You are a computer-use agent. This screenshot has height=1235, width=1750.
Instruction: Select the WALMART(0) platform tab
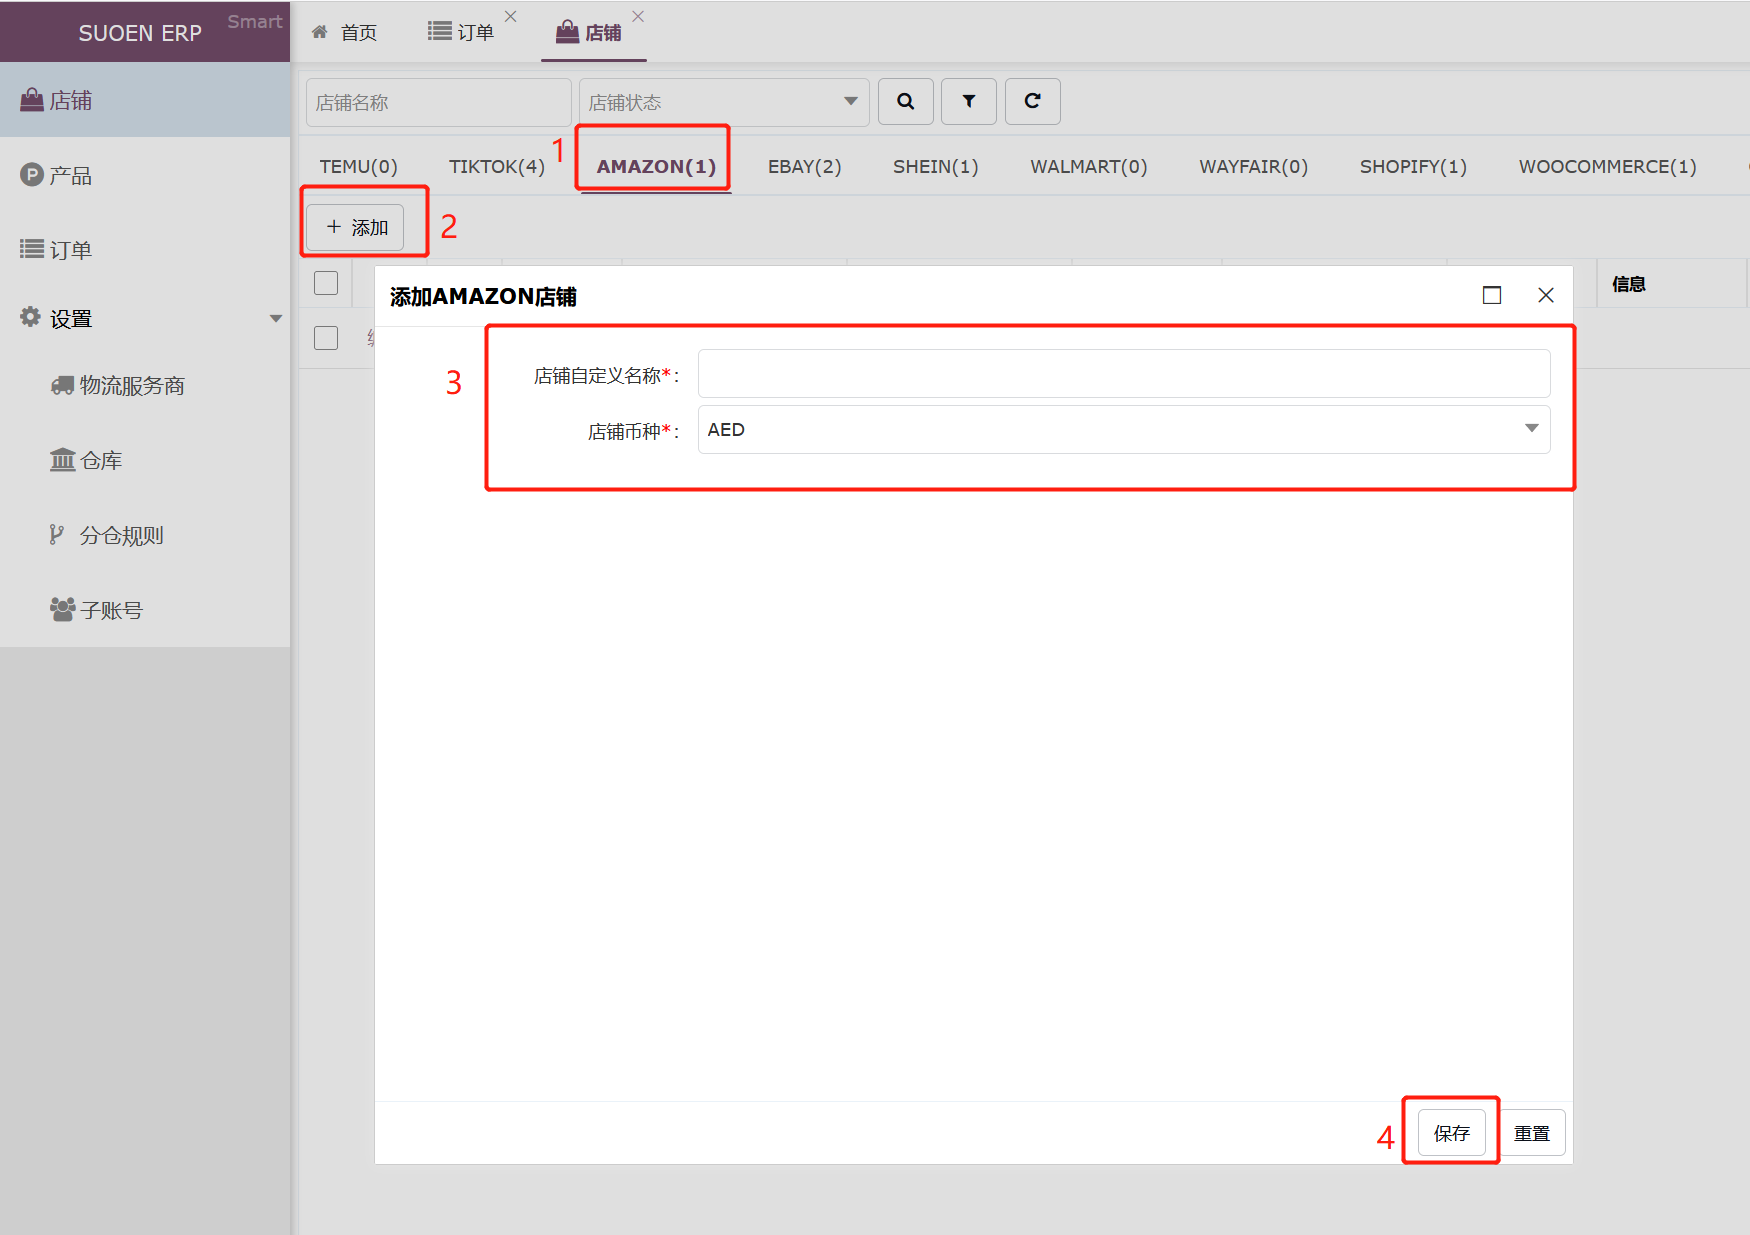click(1089, 166)
